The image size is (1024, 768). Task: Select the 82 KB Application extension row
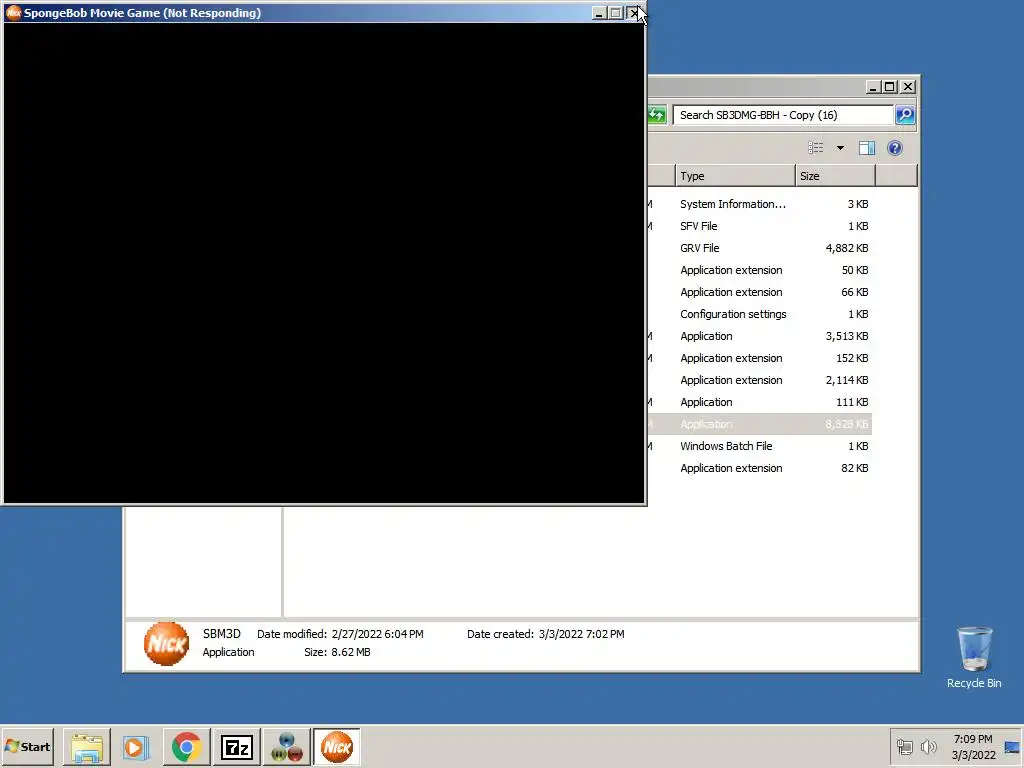tap(760, 468)
